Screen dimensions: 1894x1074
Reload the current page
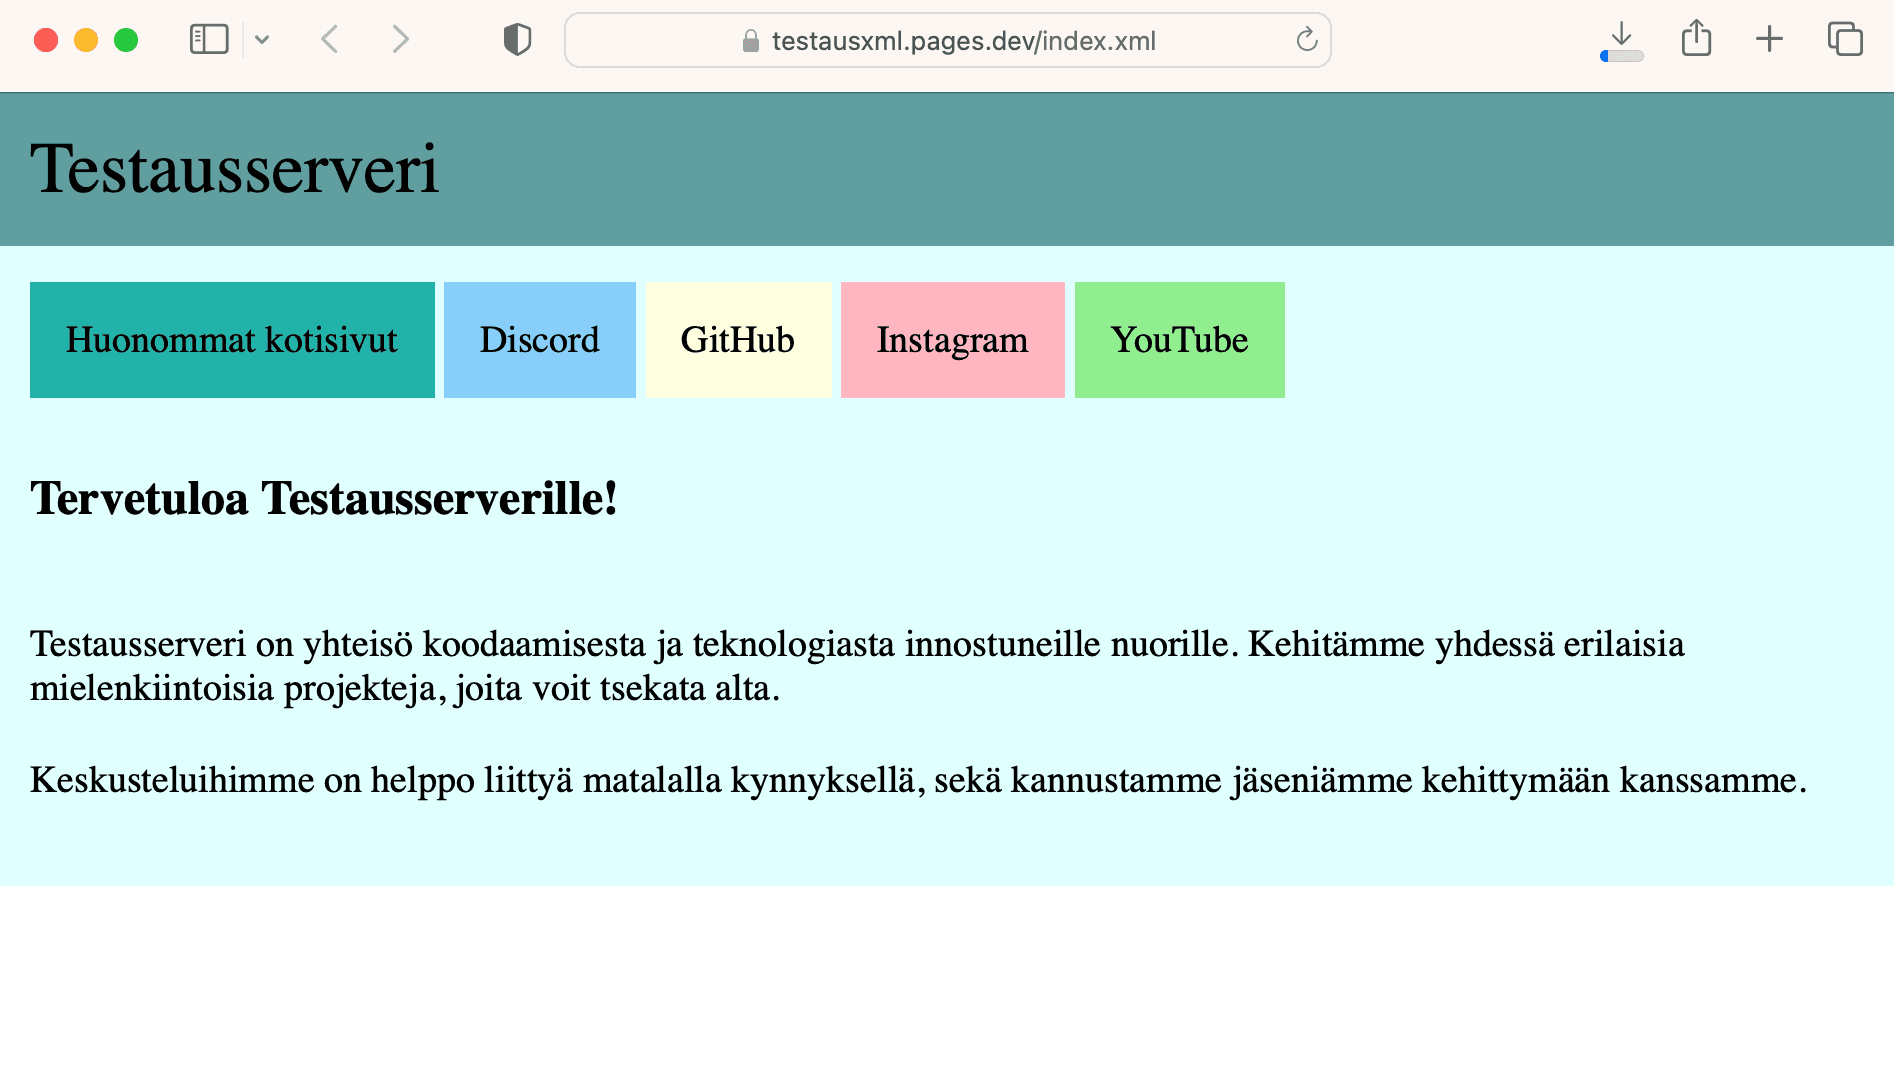pyautogui.click(x=1306, y=40)
